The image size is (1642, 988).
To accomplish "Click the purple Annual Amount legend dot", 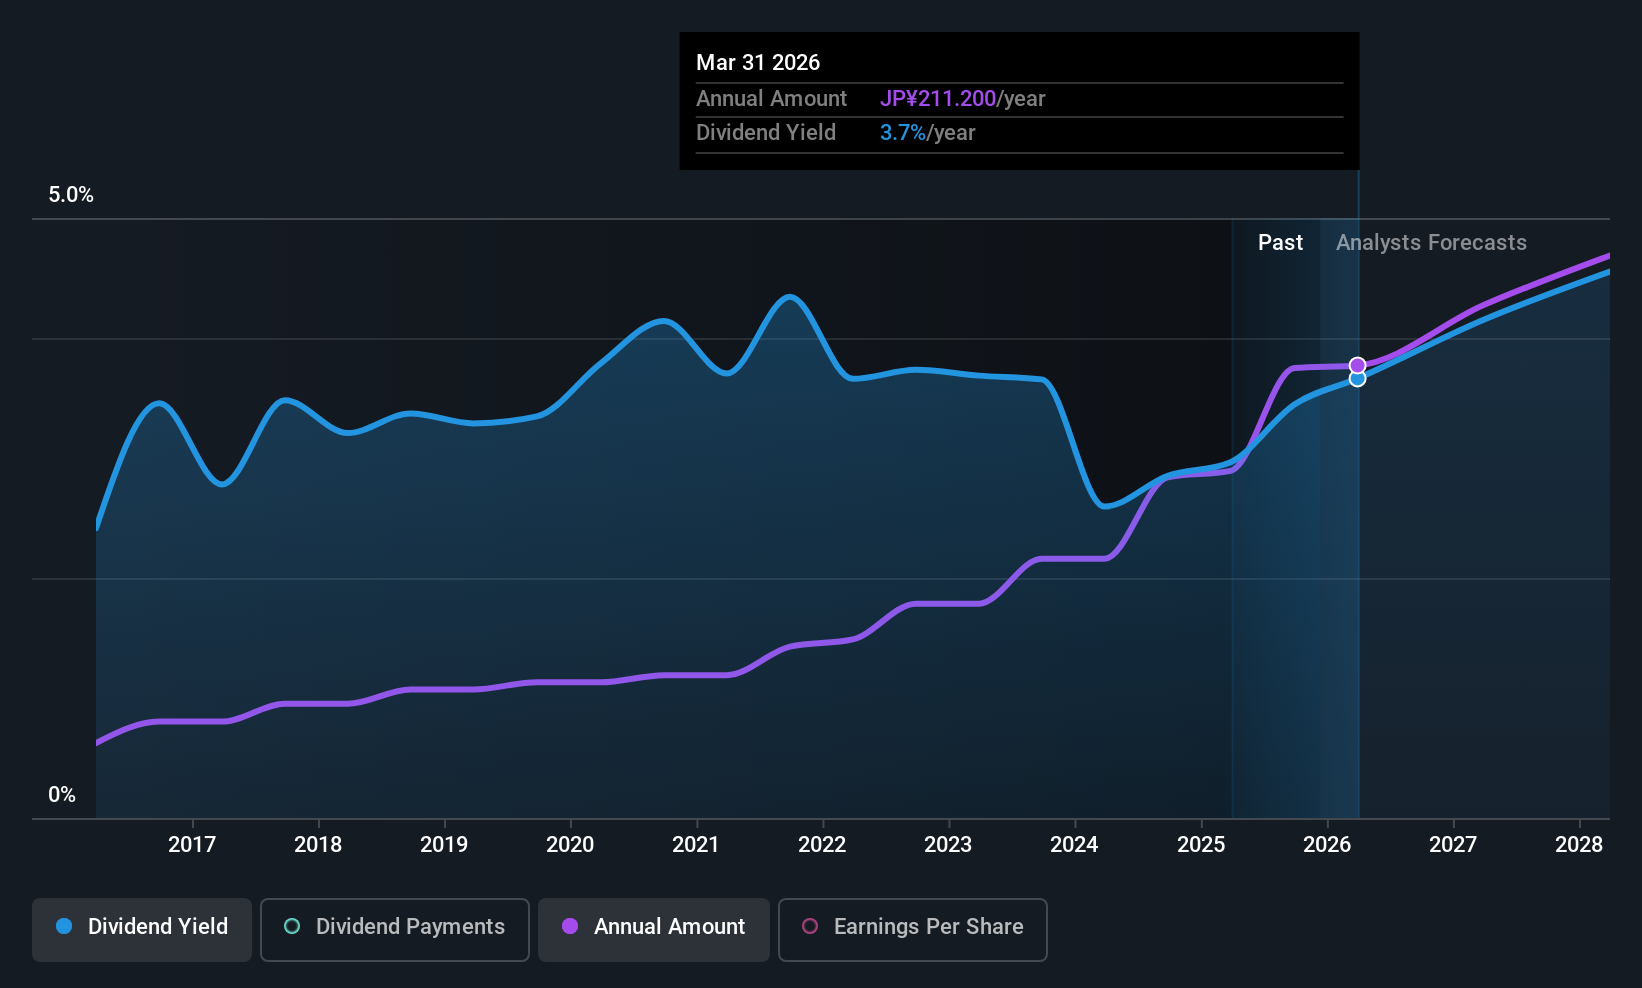I will click(570, 927).
